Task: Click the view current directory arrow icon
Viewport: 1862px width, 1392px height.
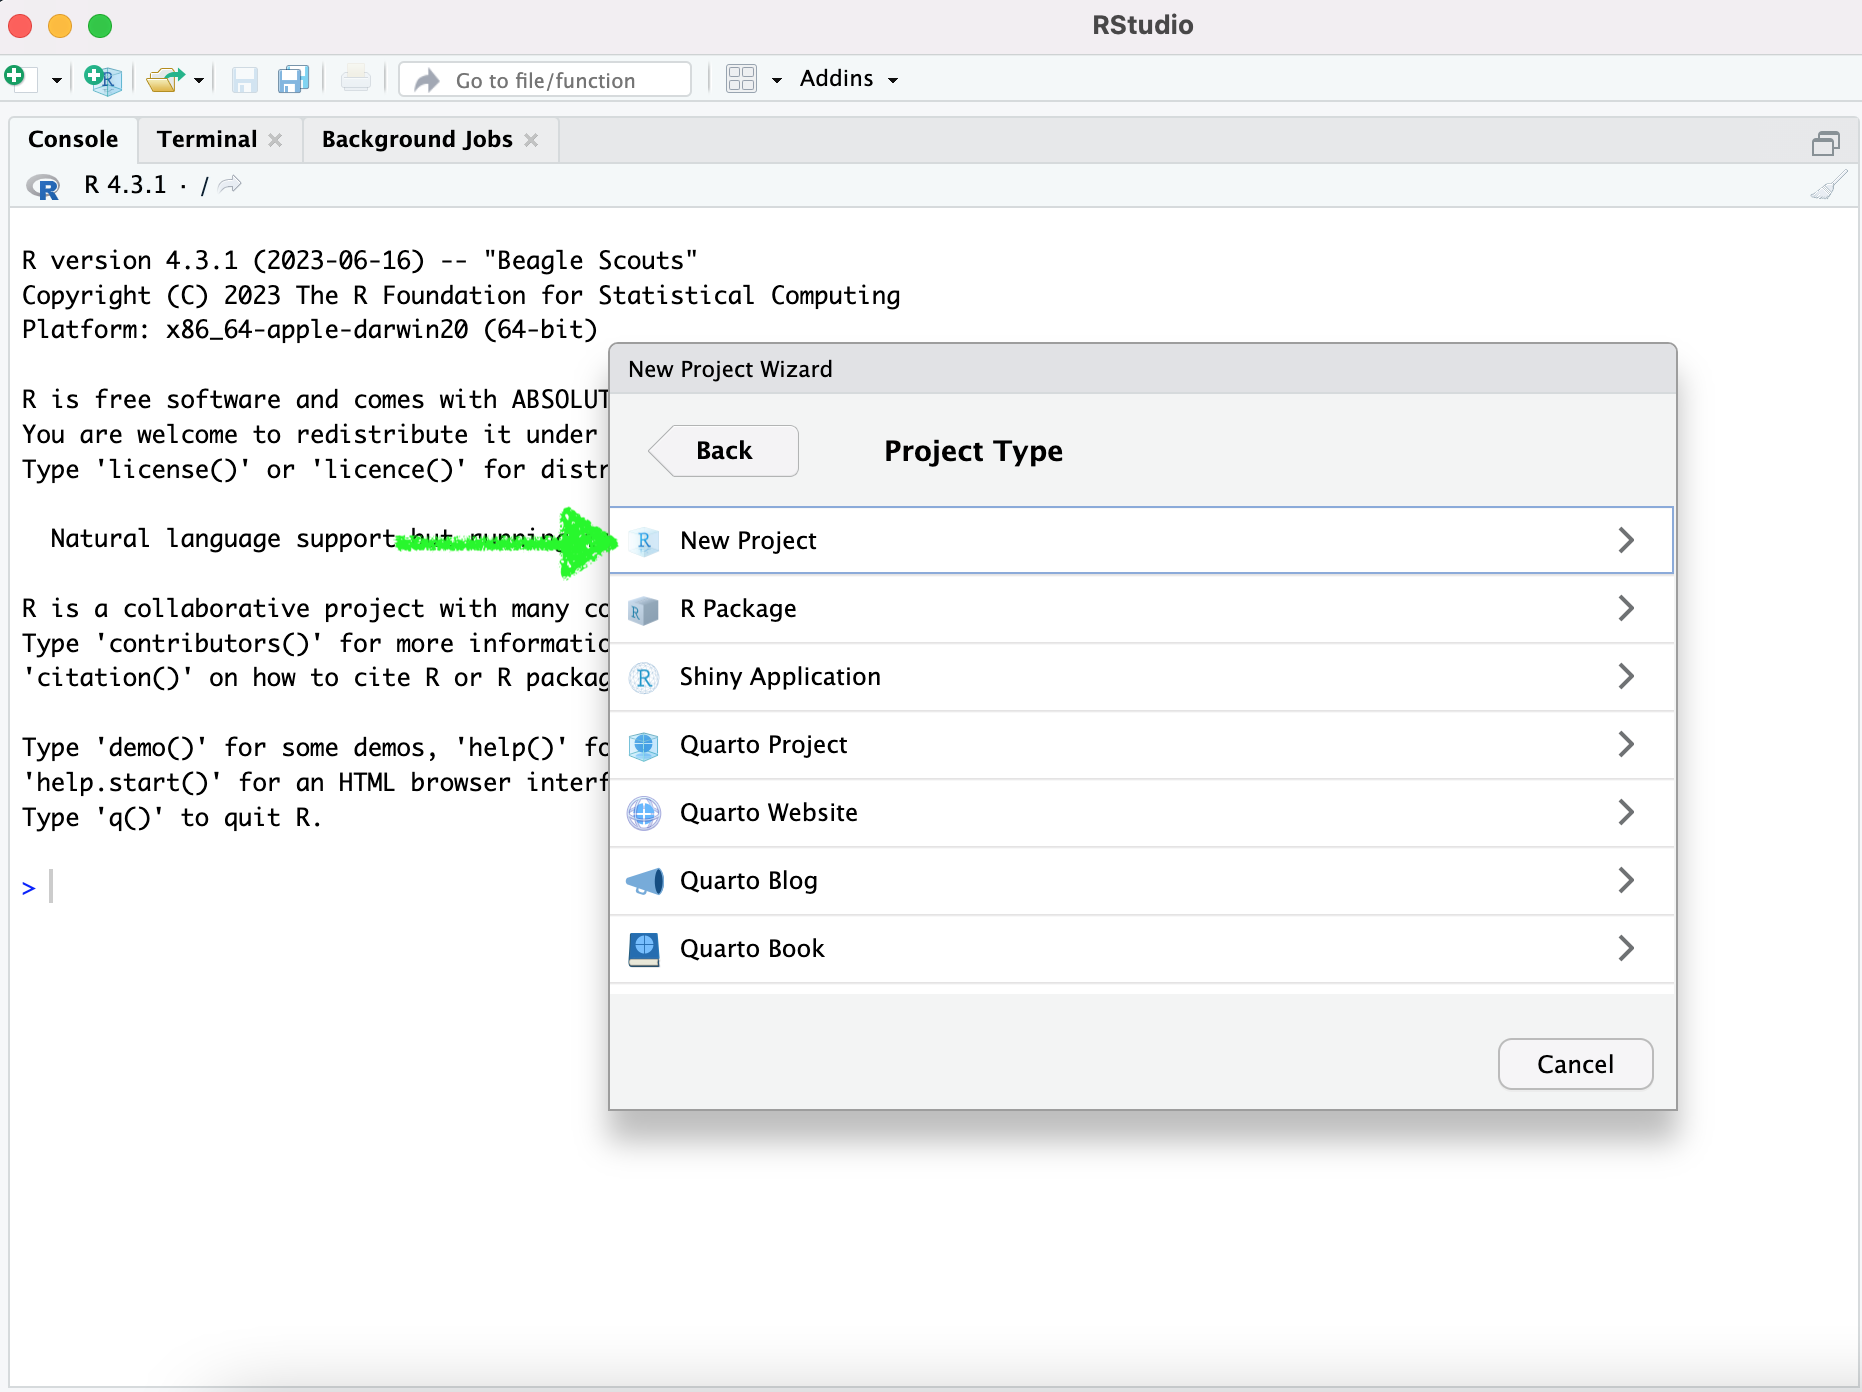Action: point(230,184)
